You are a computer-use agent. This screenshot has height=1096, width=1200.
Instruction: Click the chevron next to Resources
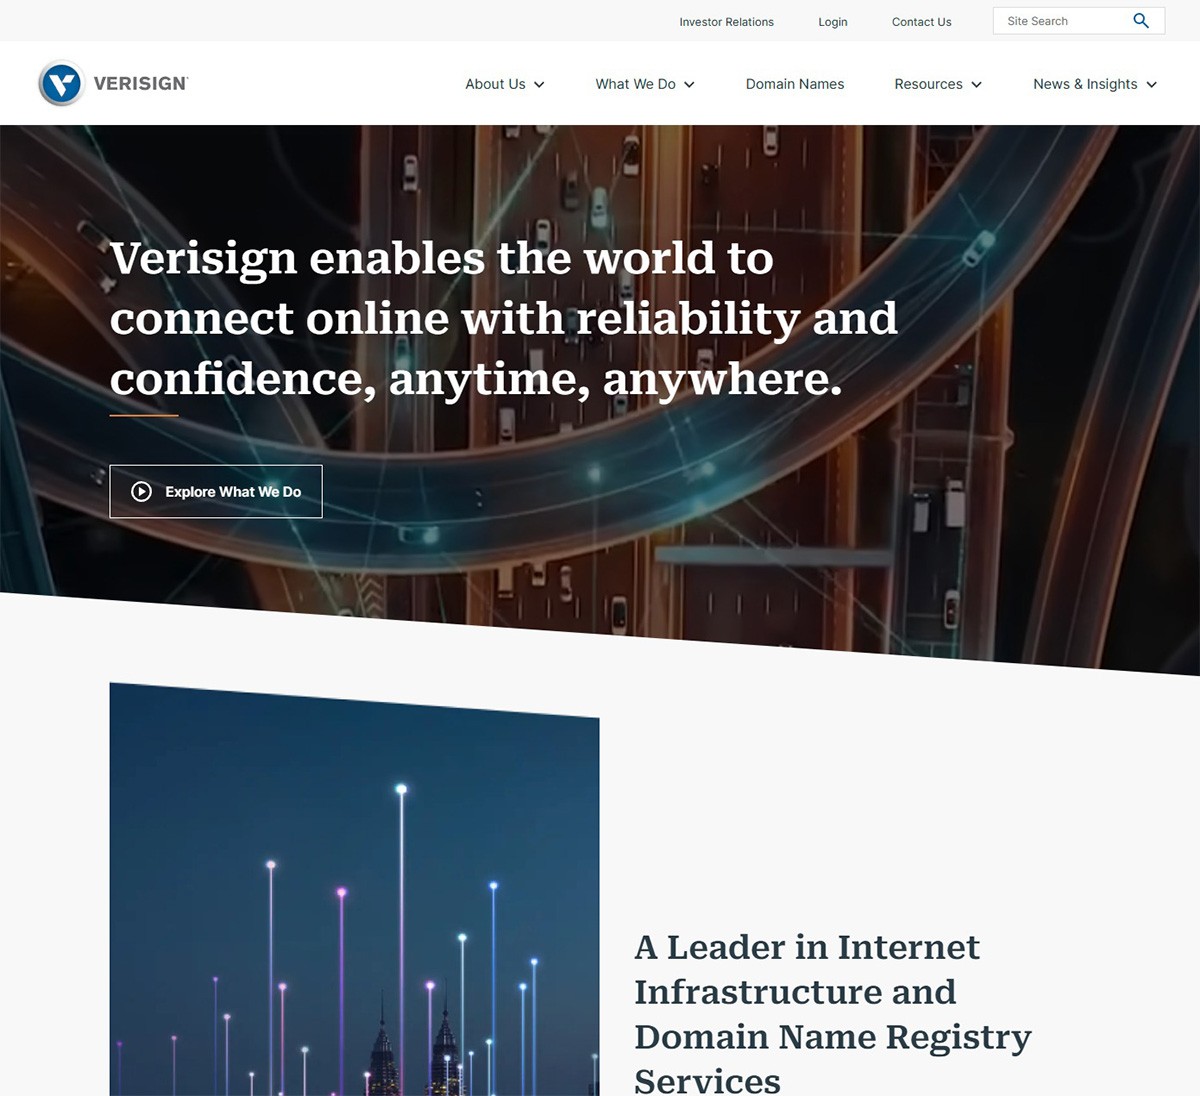[x=975, y=85]
